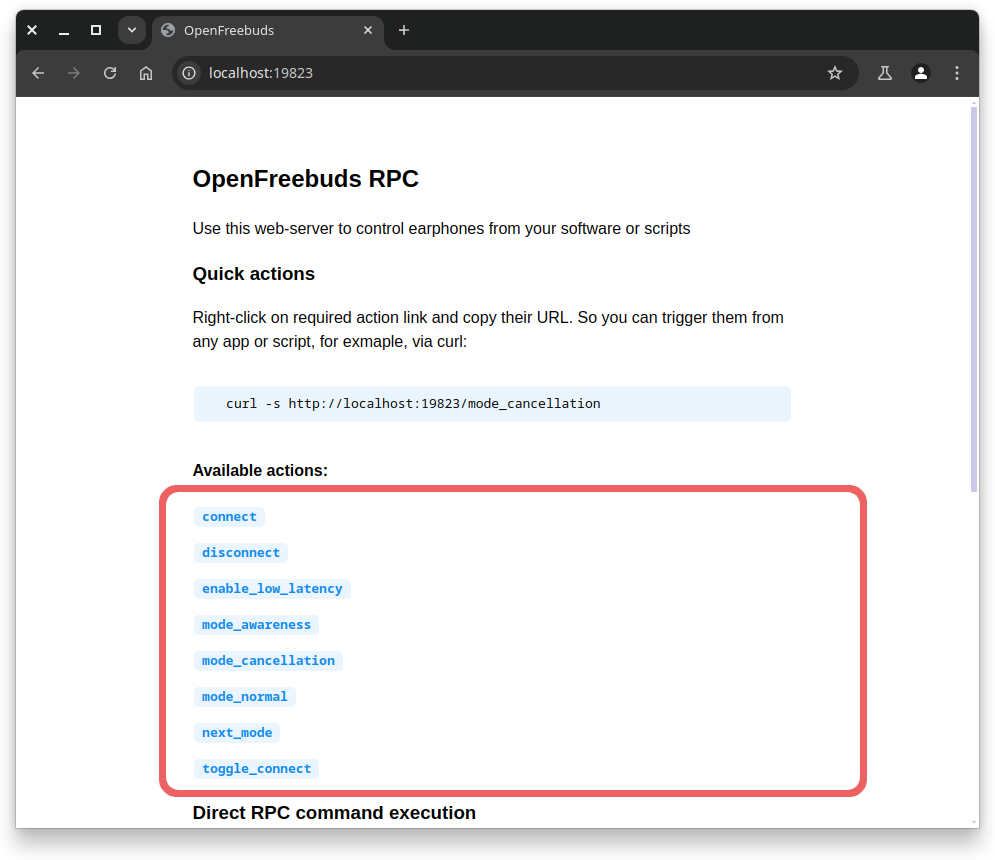Enable low latency mode
Viewport: 995px width, 860px height.
coord(272,588)
